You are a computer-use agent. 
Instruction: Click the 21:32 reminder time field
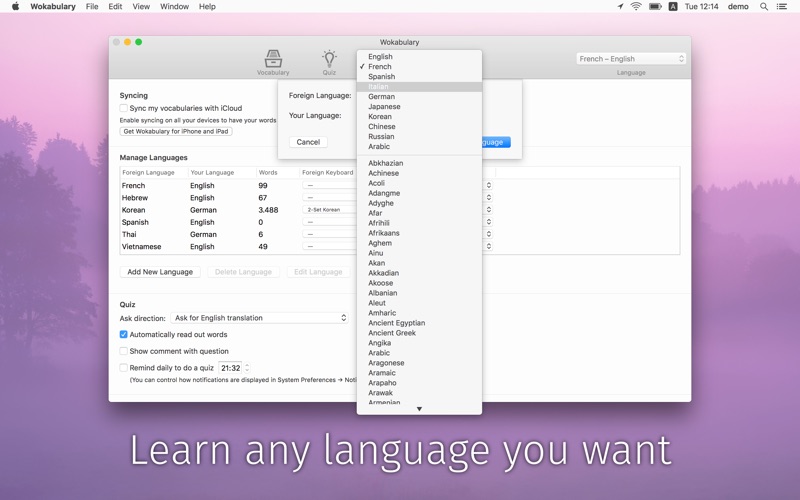coord(231,368)
